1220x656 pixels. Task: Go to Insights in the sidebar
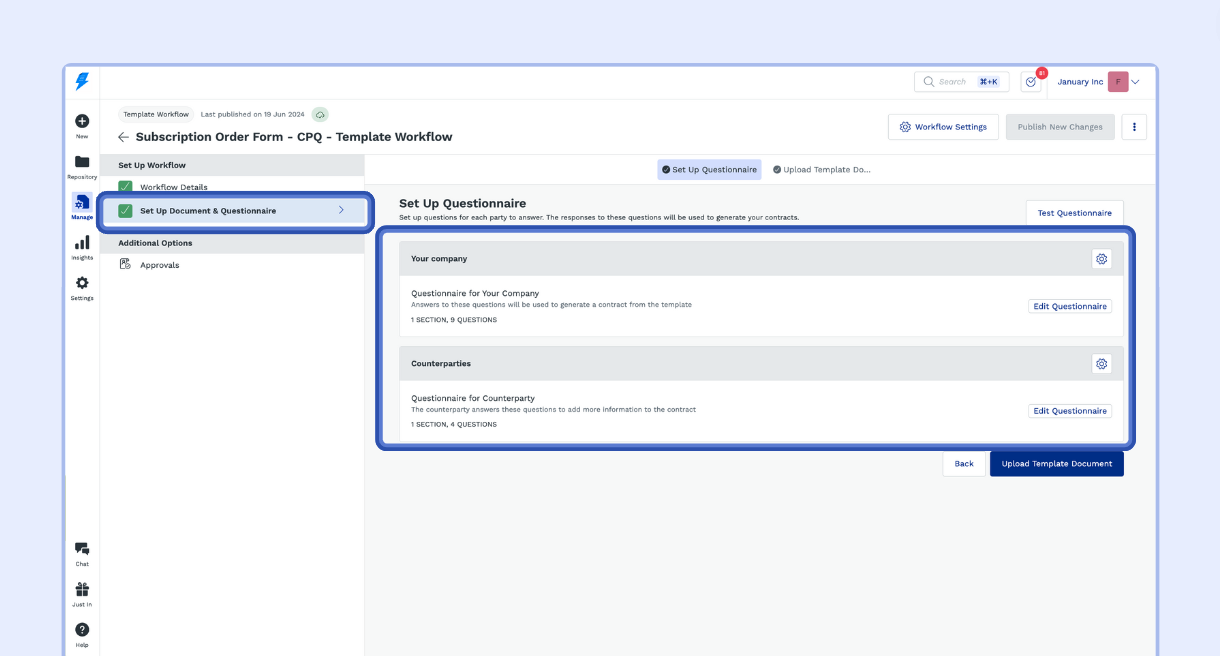(x=82, y=243)
